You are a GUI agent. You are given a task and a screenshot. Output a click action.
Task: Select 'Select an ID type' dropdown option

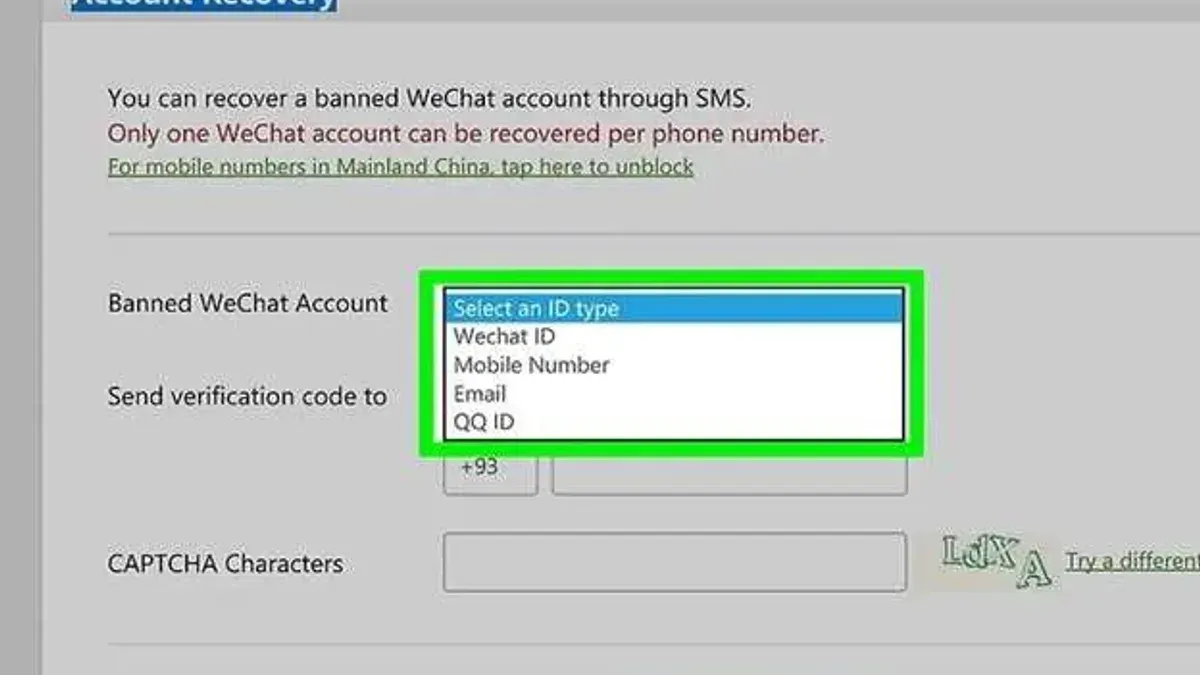pos(674,308)
